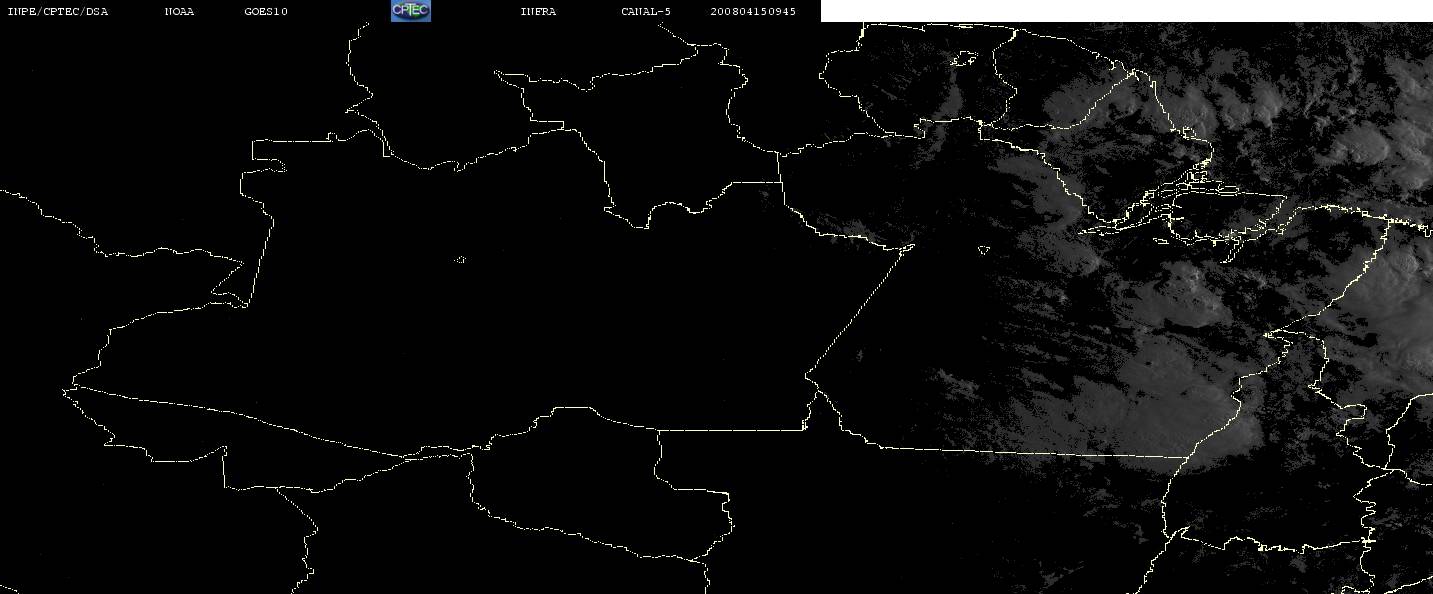Select the INPE/CPTEC/DSA header label
1433x594 pixels.
pyautogui.click(x=57, y=12)
